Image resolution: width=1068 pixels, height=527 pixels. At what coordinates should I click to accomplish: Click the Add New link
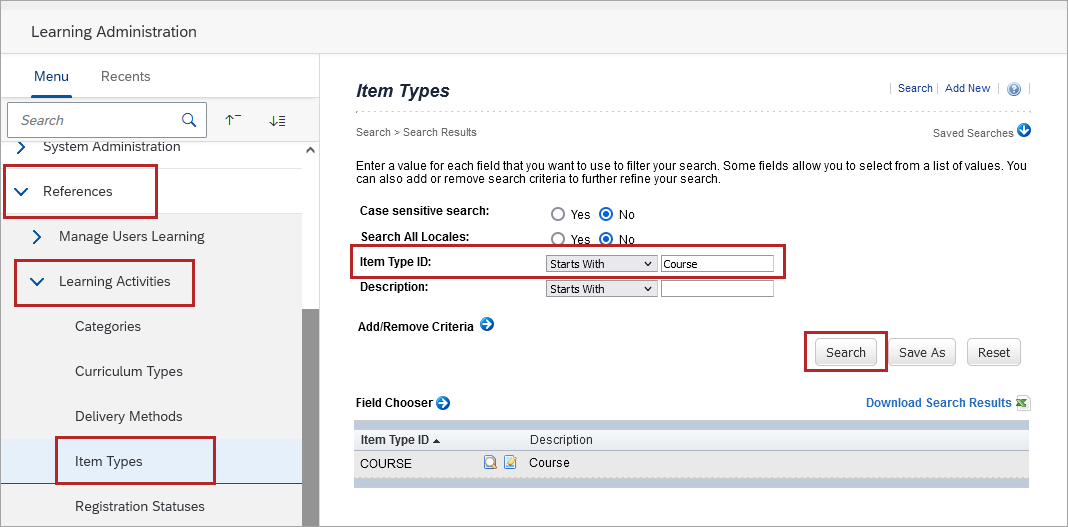click(967, 88)
